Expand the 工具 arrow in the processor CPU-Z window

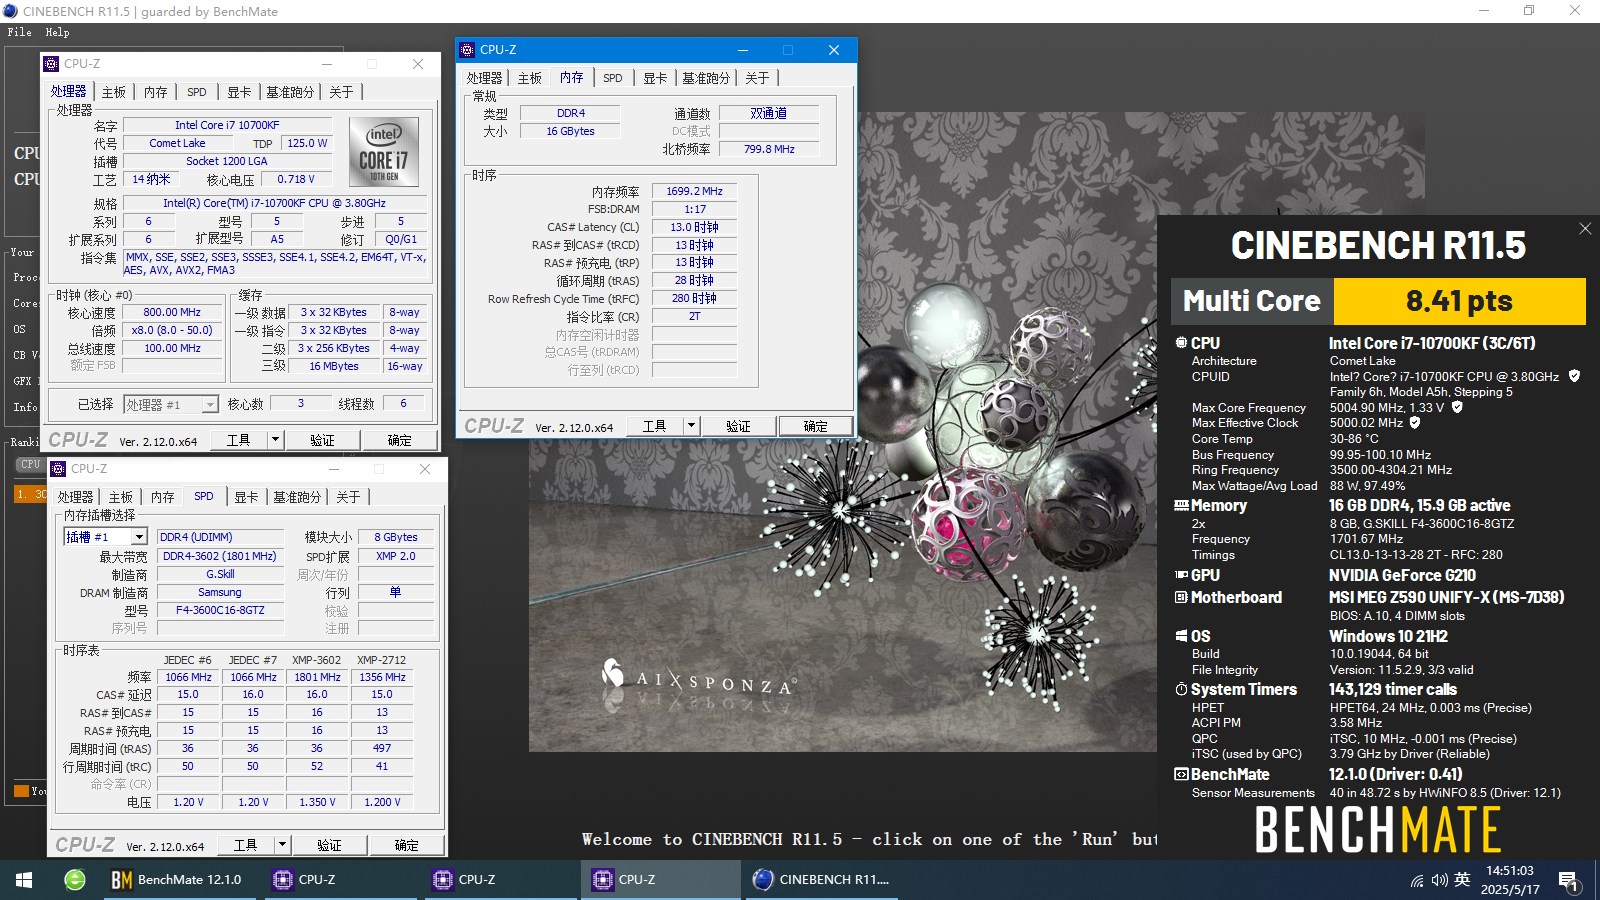tap(276, 440)
